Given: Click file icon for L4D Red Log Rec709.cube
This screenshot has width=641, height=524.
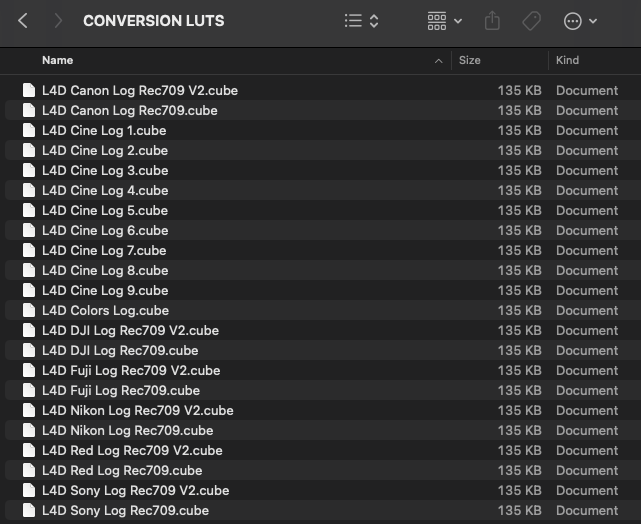Looking at the screenshot, I should click(x=29, y=470).
